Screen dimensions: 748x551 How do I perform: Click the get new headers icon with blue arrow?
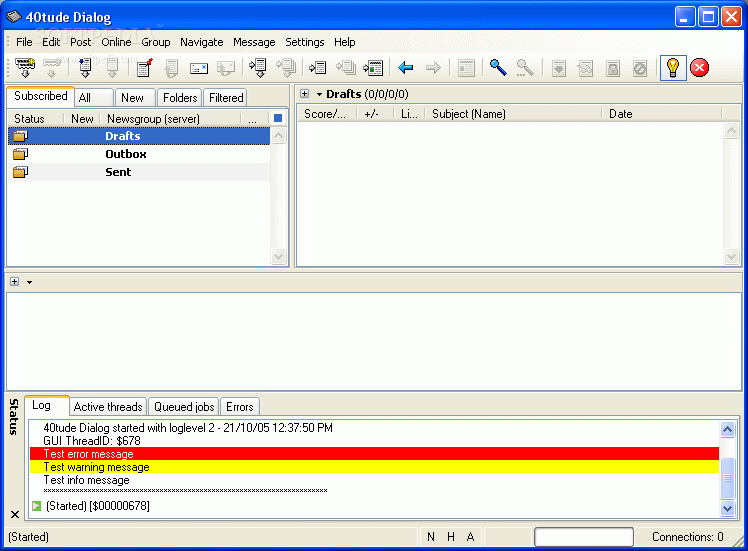(x=85, y=68)
